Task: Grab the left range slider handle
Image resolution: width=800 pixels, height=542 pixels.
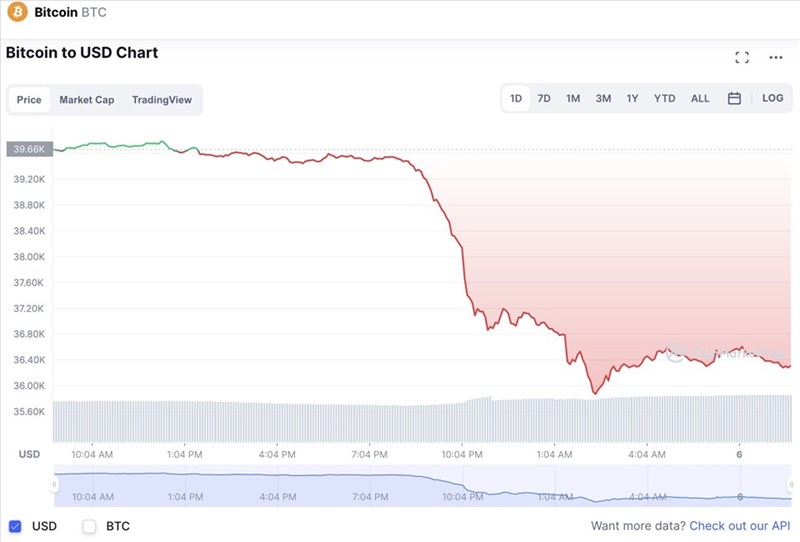Action: click(54, 484)
